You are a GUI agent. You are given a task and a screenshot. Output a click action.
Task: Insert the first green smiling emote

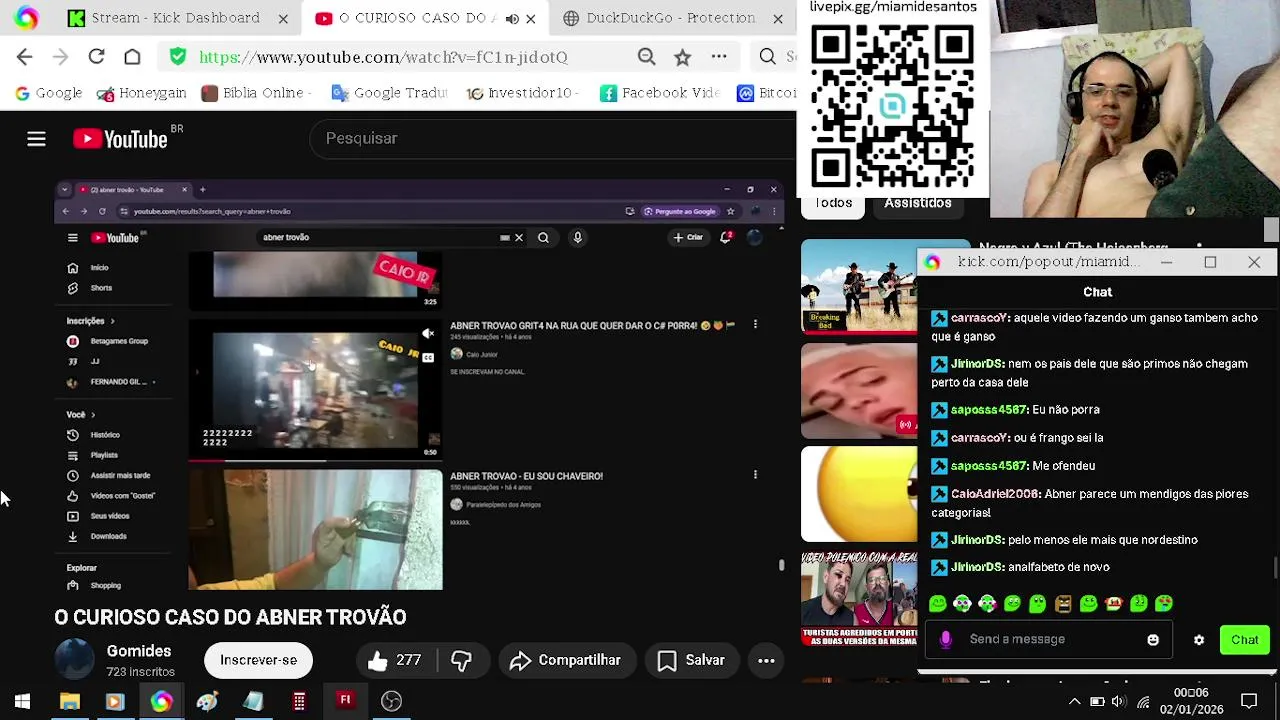(937, 604)
